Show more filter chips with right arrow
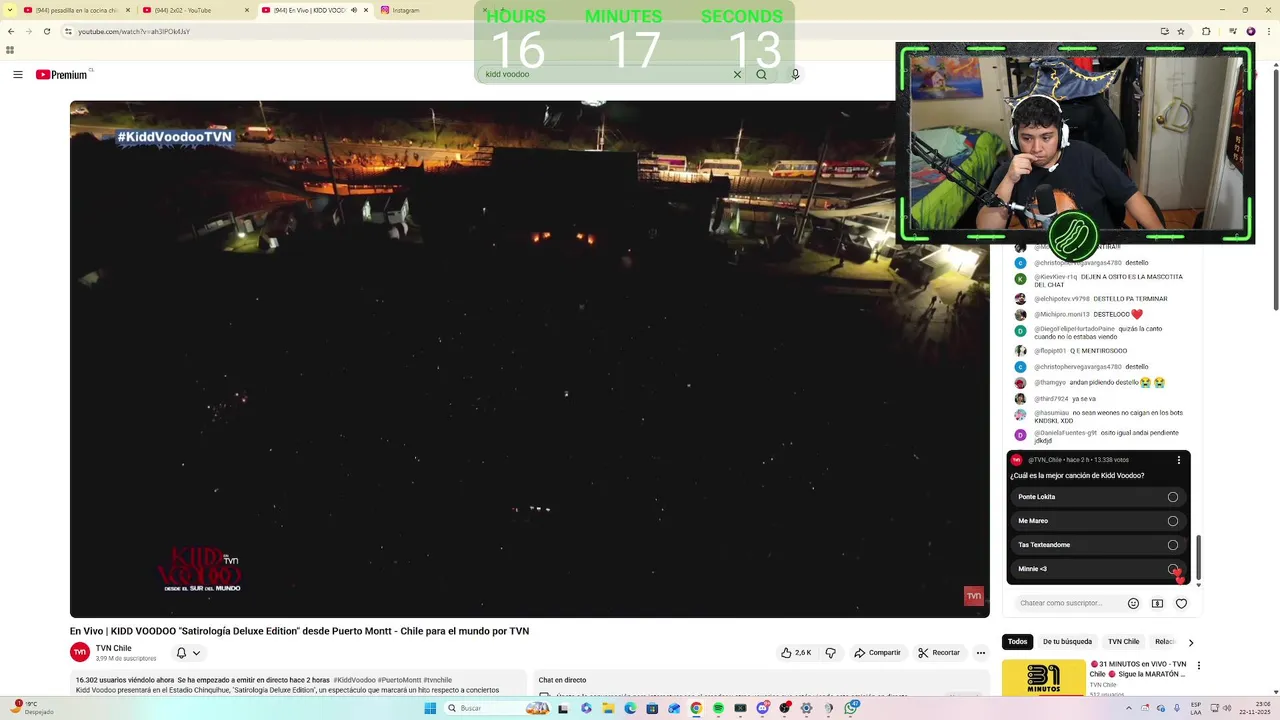This screenshot has height=720, width=1280. click(1190, 642)
